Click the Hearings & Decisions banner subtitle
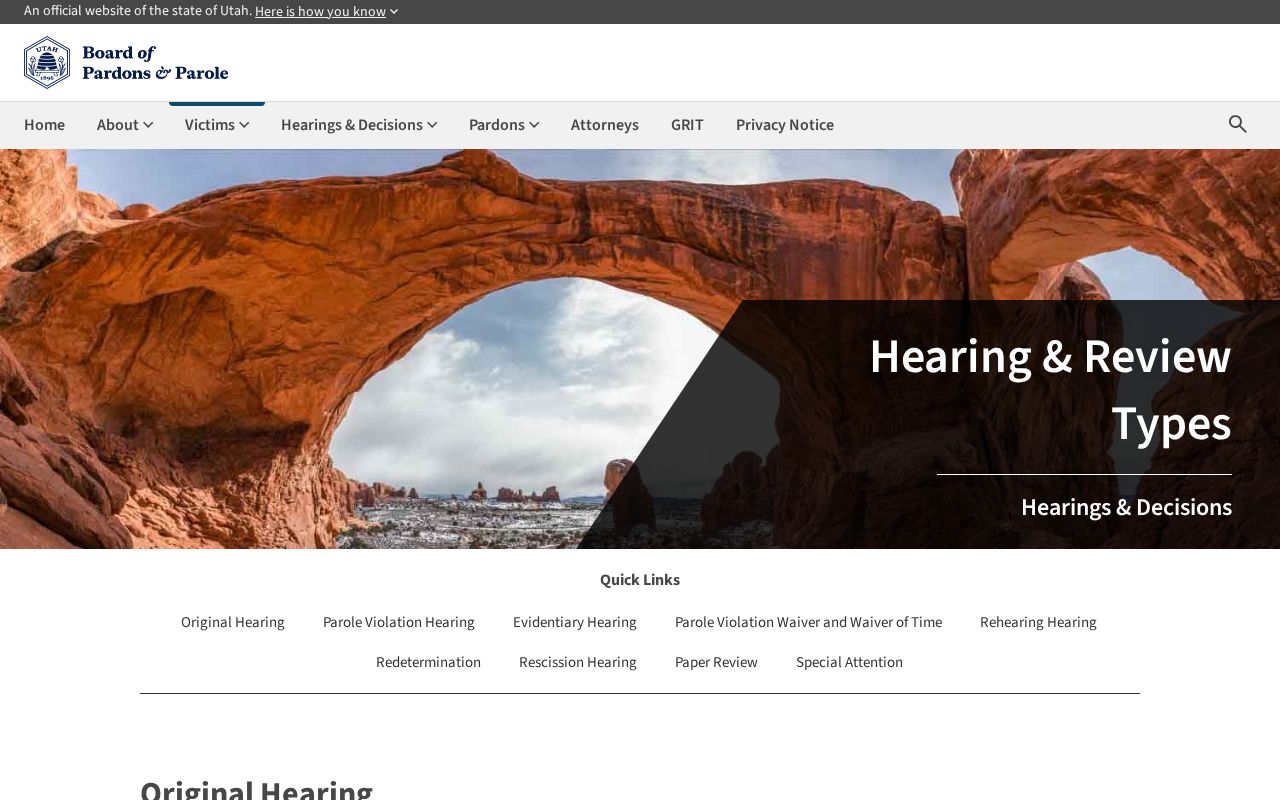This screenshot has height=800, width=1280. (x=1126, y=507)
